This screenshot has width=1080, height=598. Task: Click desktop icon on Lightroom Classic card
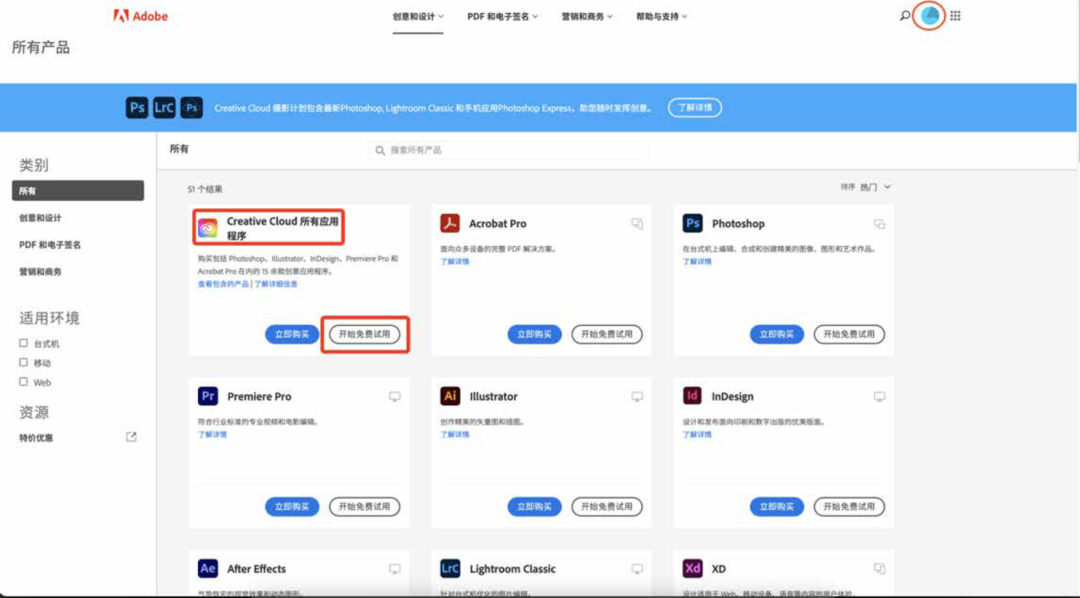(637, 568)
